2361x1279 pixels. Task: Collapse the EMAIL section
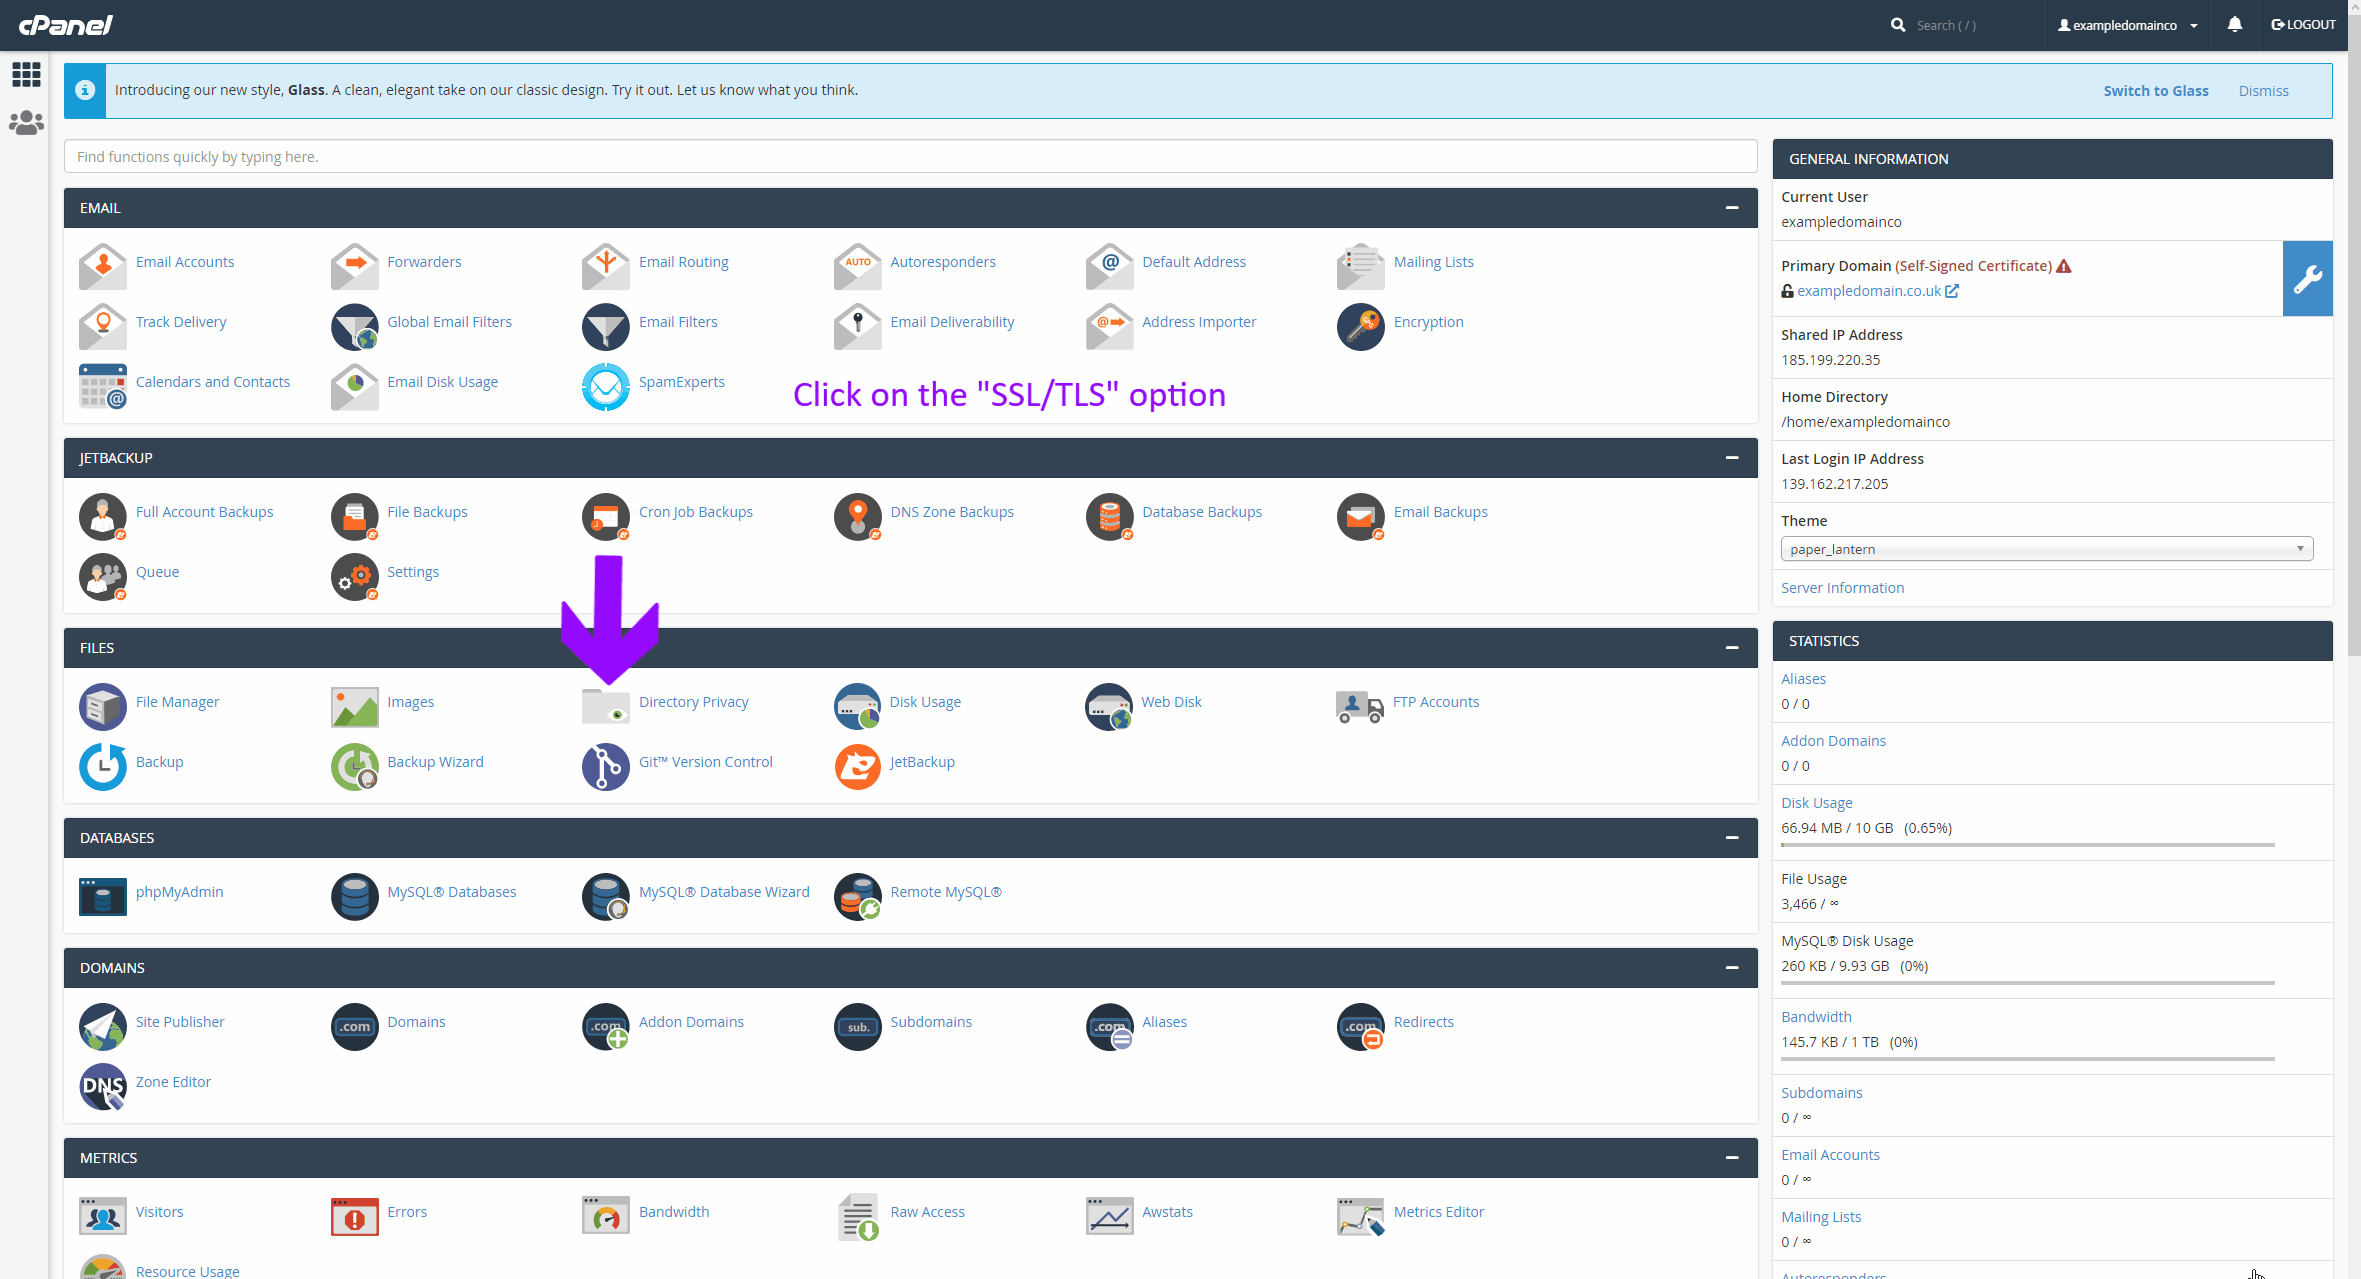click(x=1732, y=208)
